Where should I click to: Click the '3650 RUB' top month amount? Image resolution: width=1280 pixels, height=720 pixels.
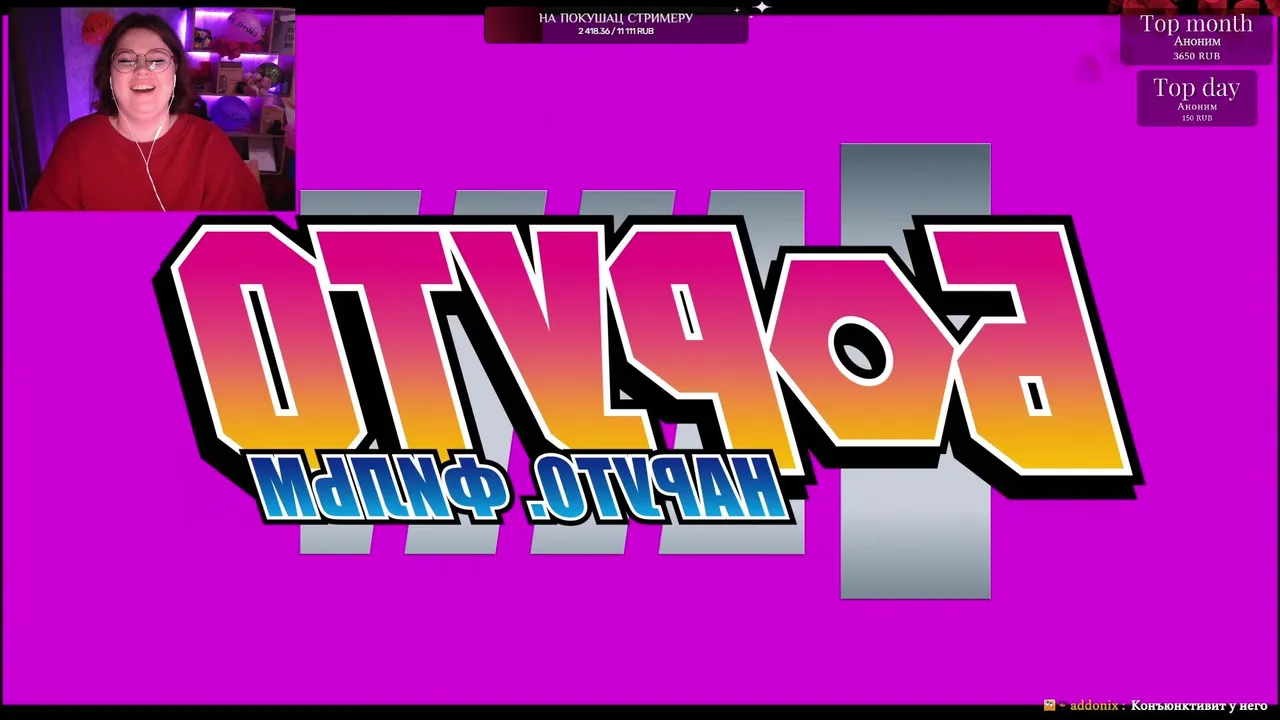pyautogui.click(x=1196, y=56)
